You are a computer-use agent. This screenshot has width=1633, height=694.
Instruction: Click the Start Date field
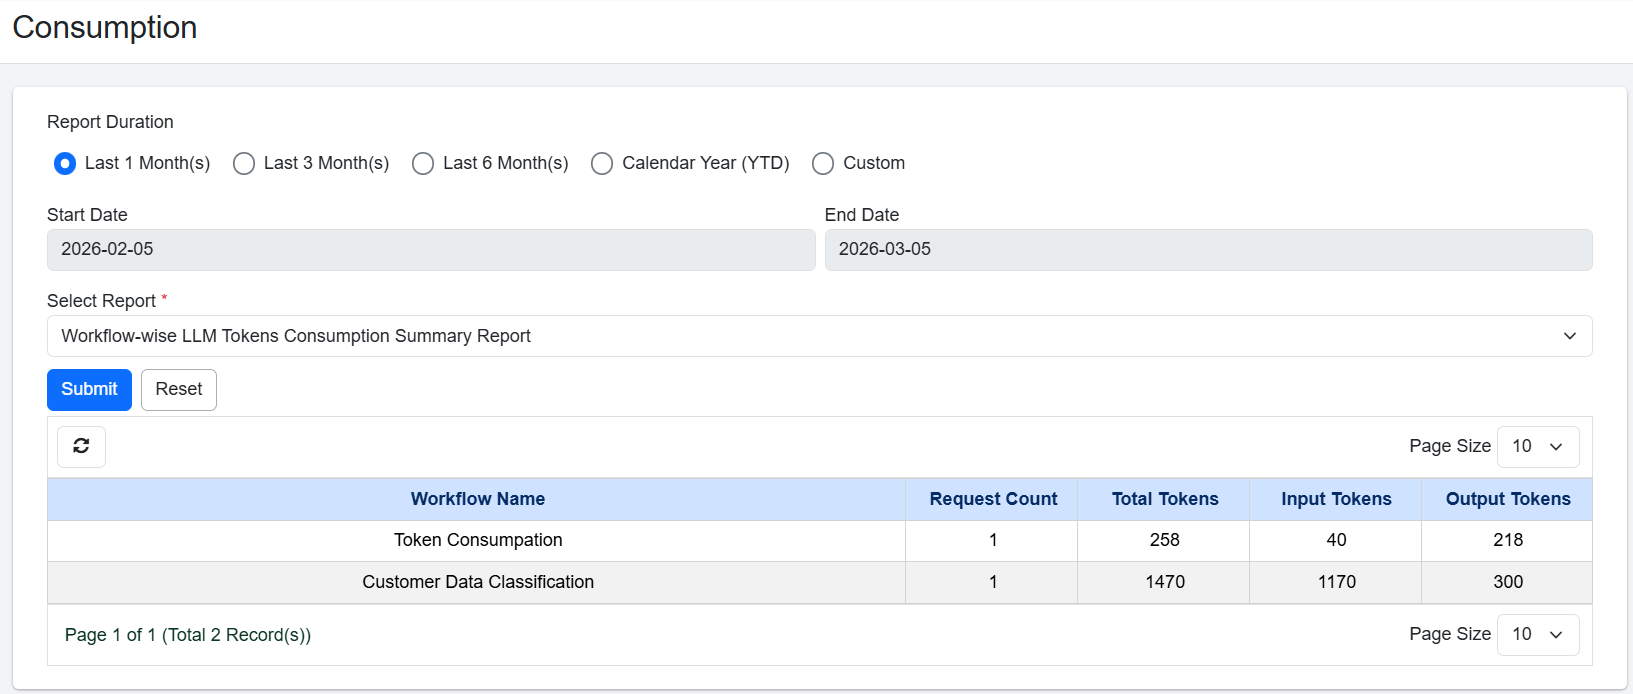431,249
